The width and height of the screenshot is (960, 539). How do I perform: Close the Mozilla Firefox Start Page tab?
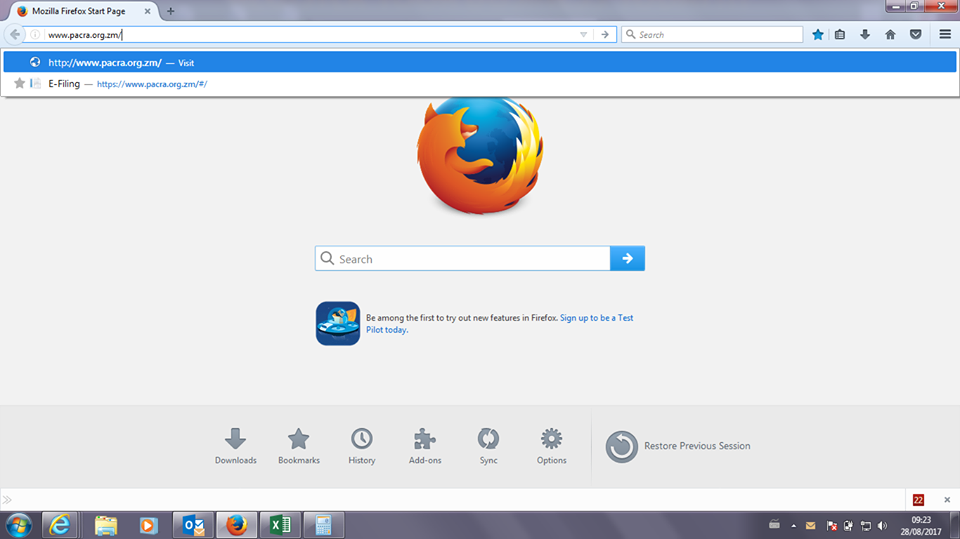click(x=148, y=11)
